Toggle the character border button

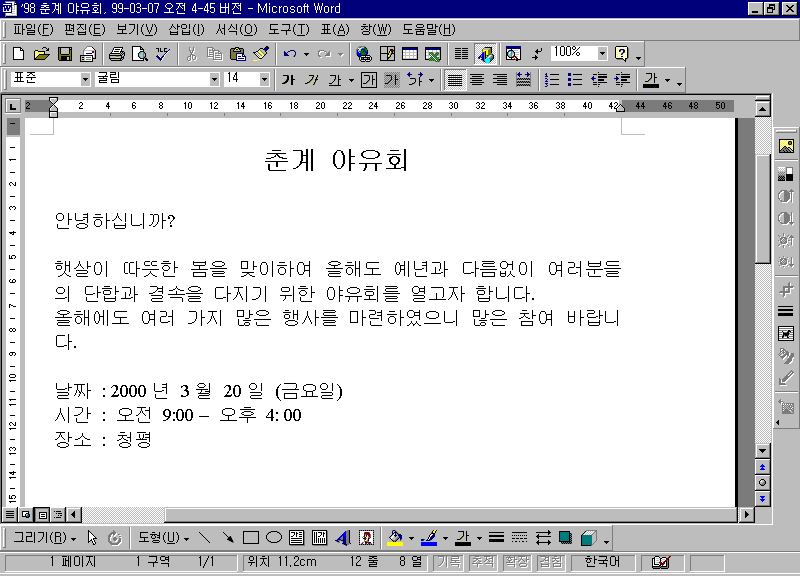tap(368, 80)
